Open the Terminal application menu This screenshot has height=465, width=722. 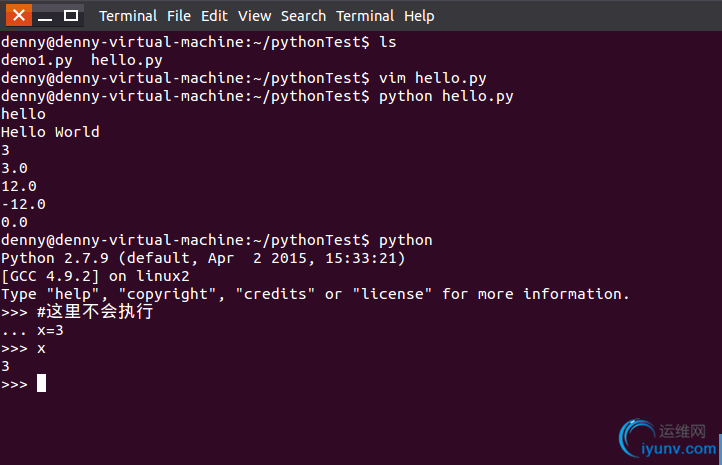click(x=128, y=16)
